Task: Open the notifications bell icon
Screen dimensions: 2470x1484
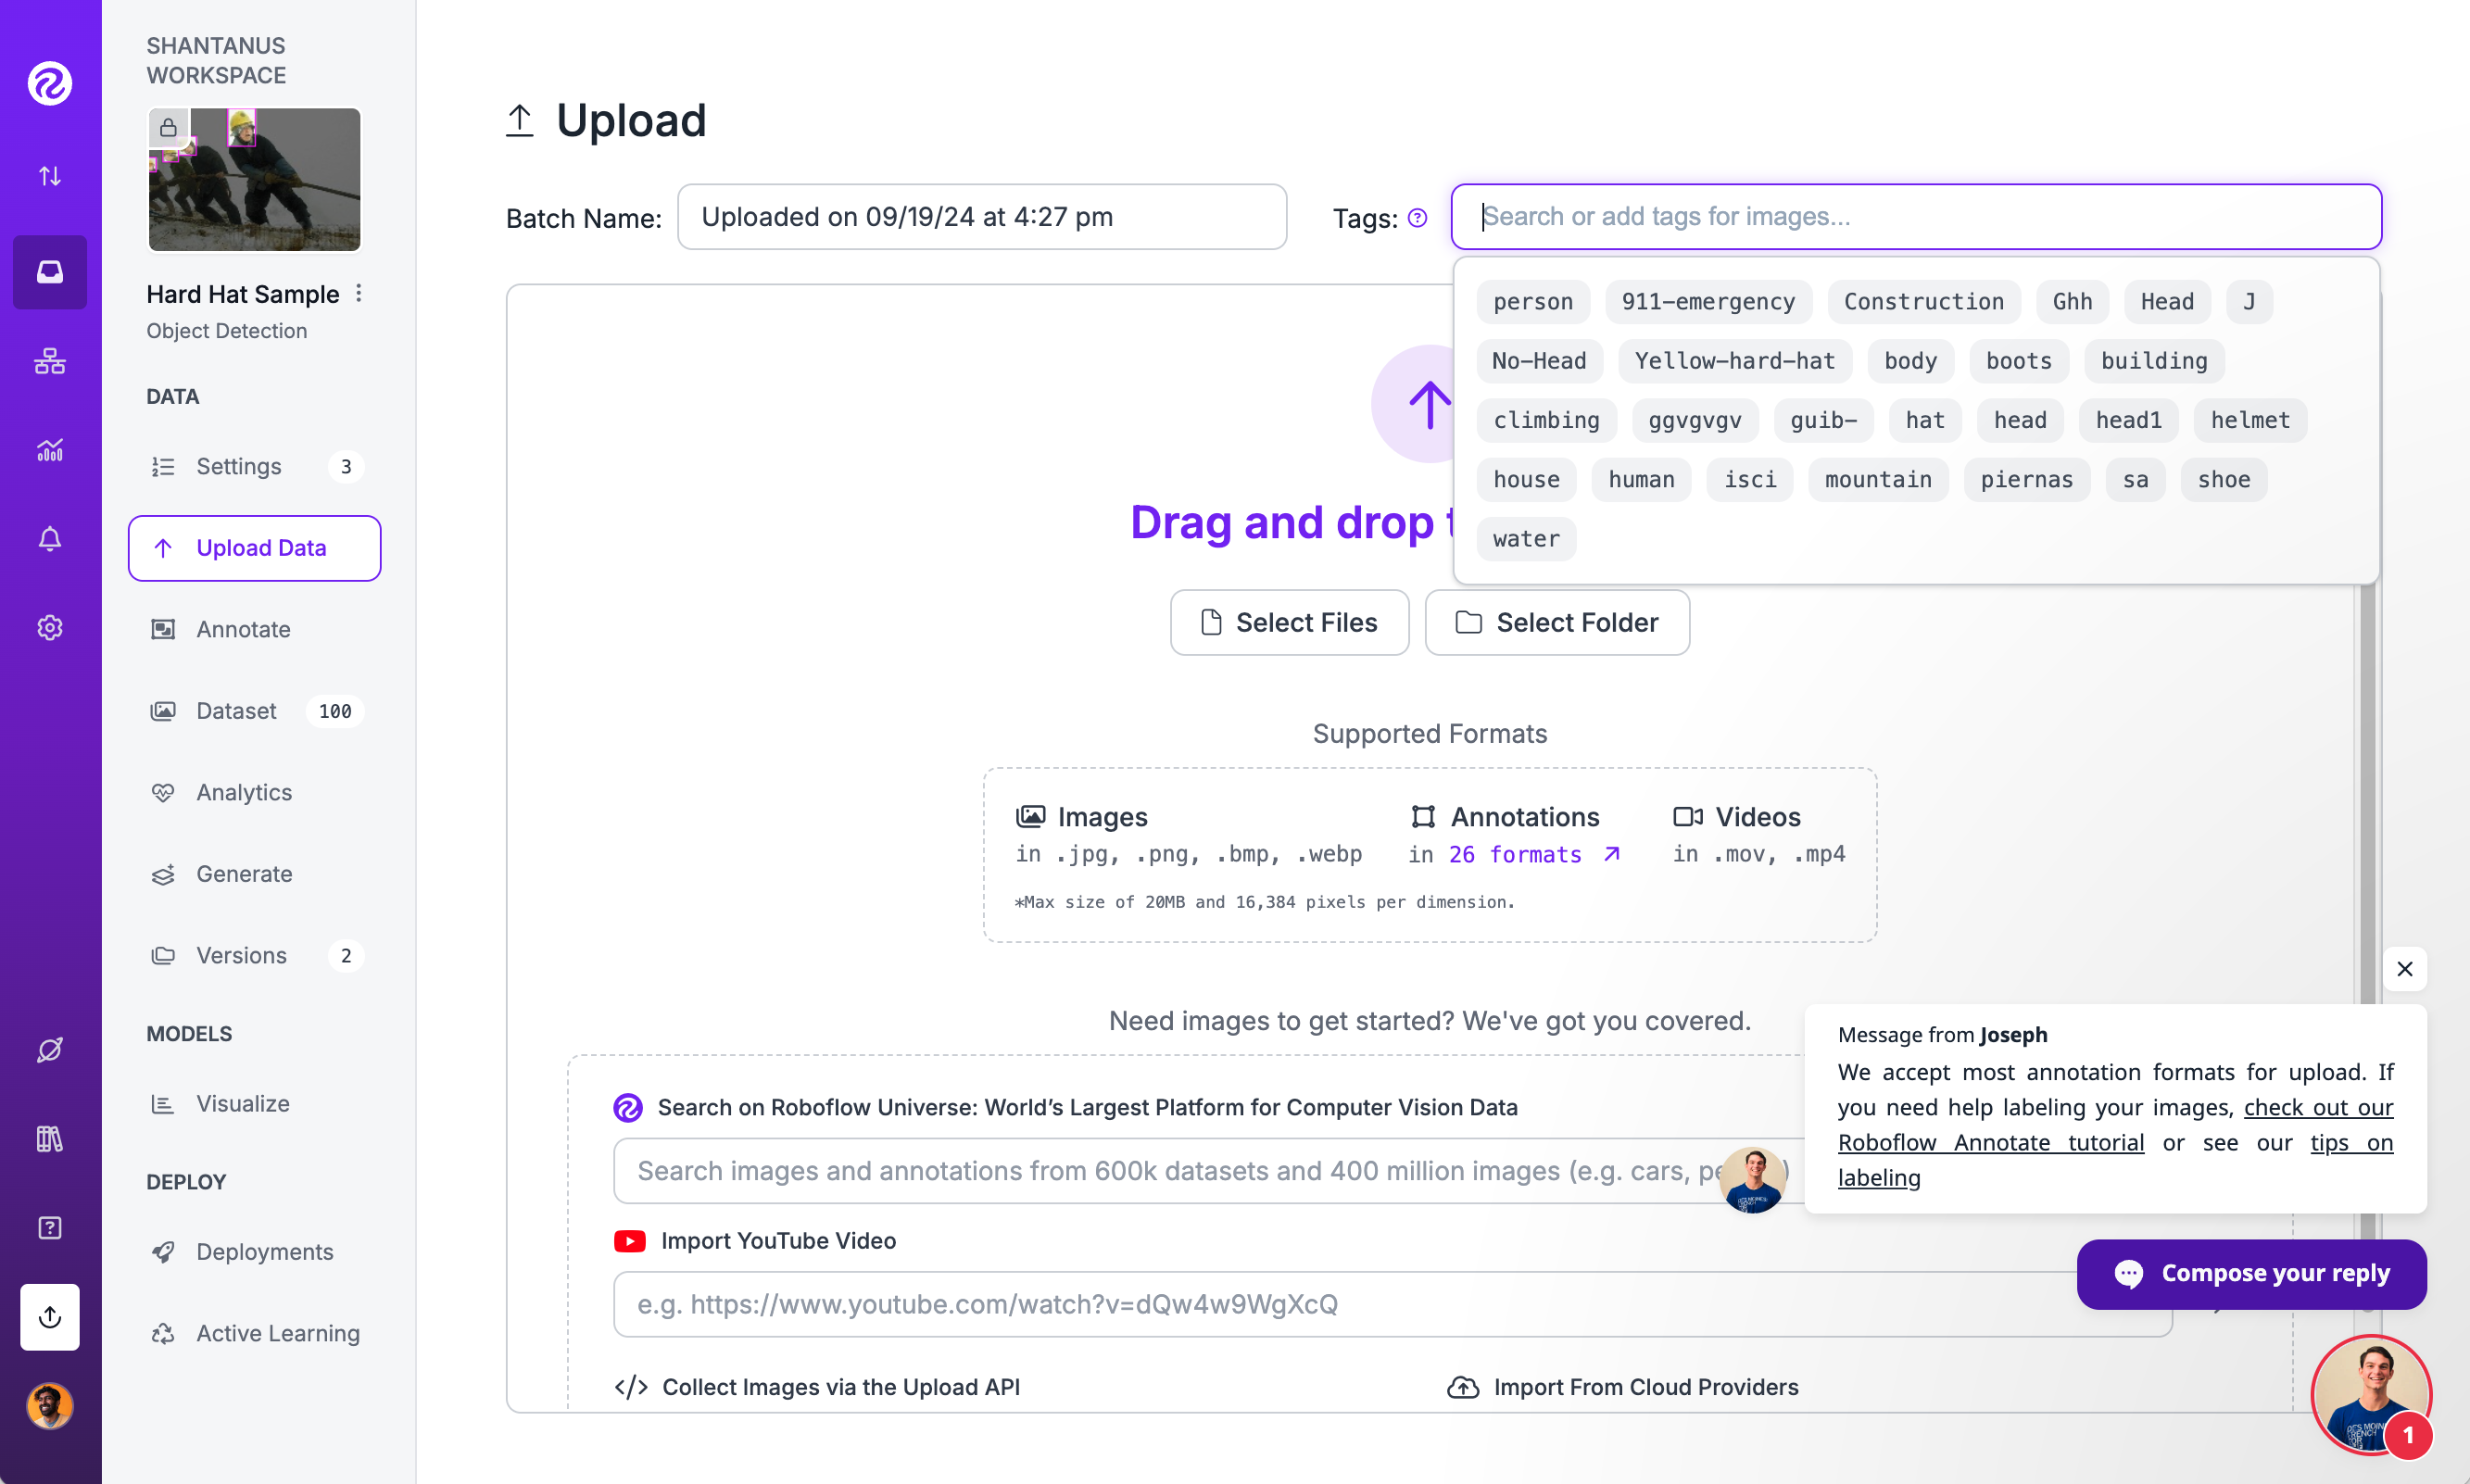Action: click(x=50, y=539)
